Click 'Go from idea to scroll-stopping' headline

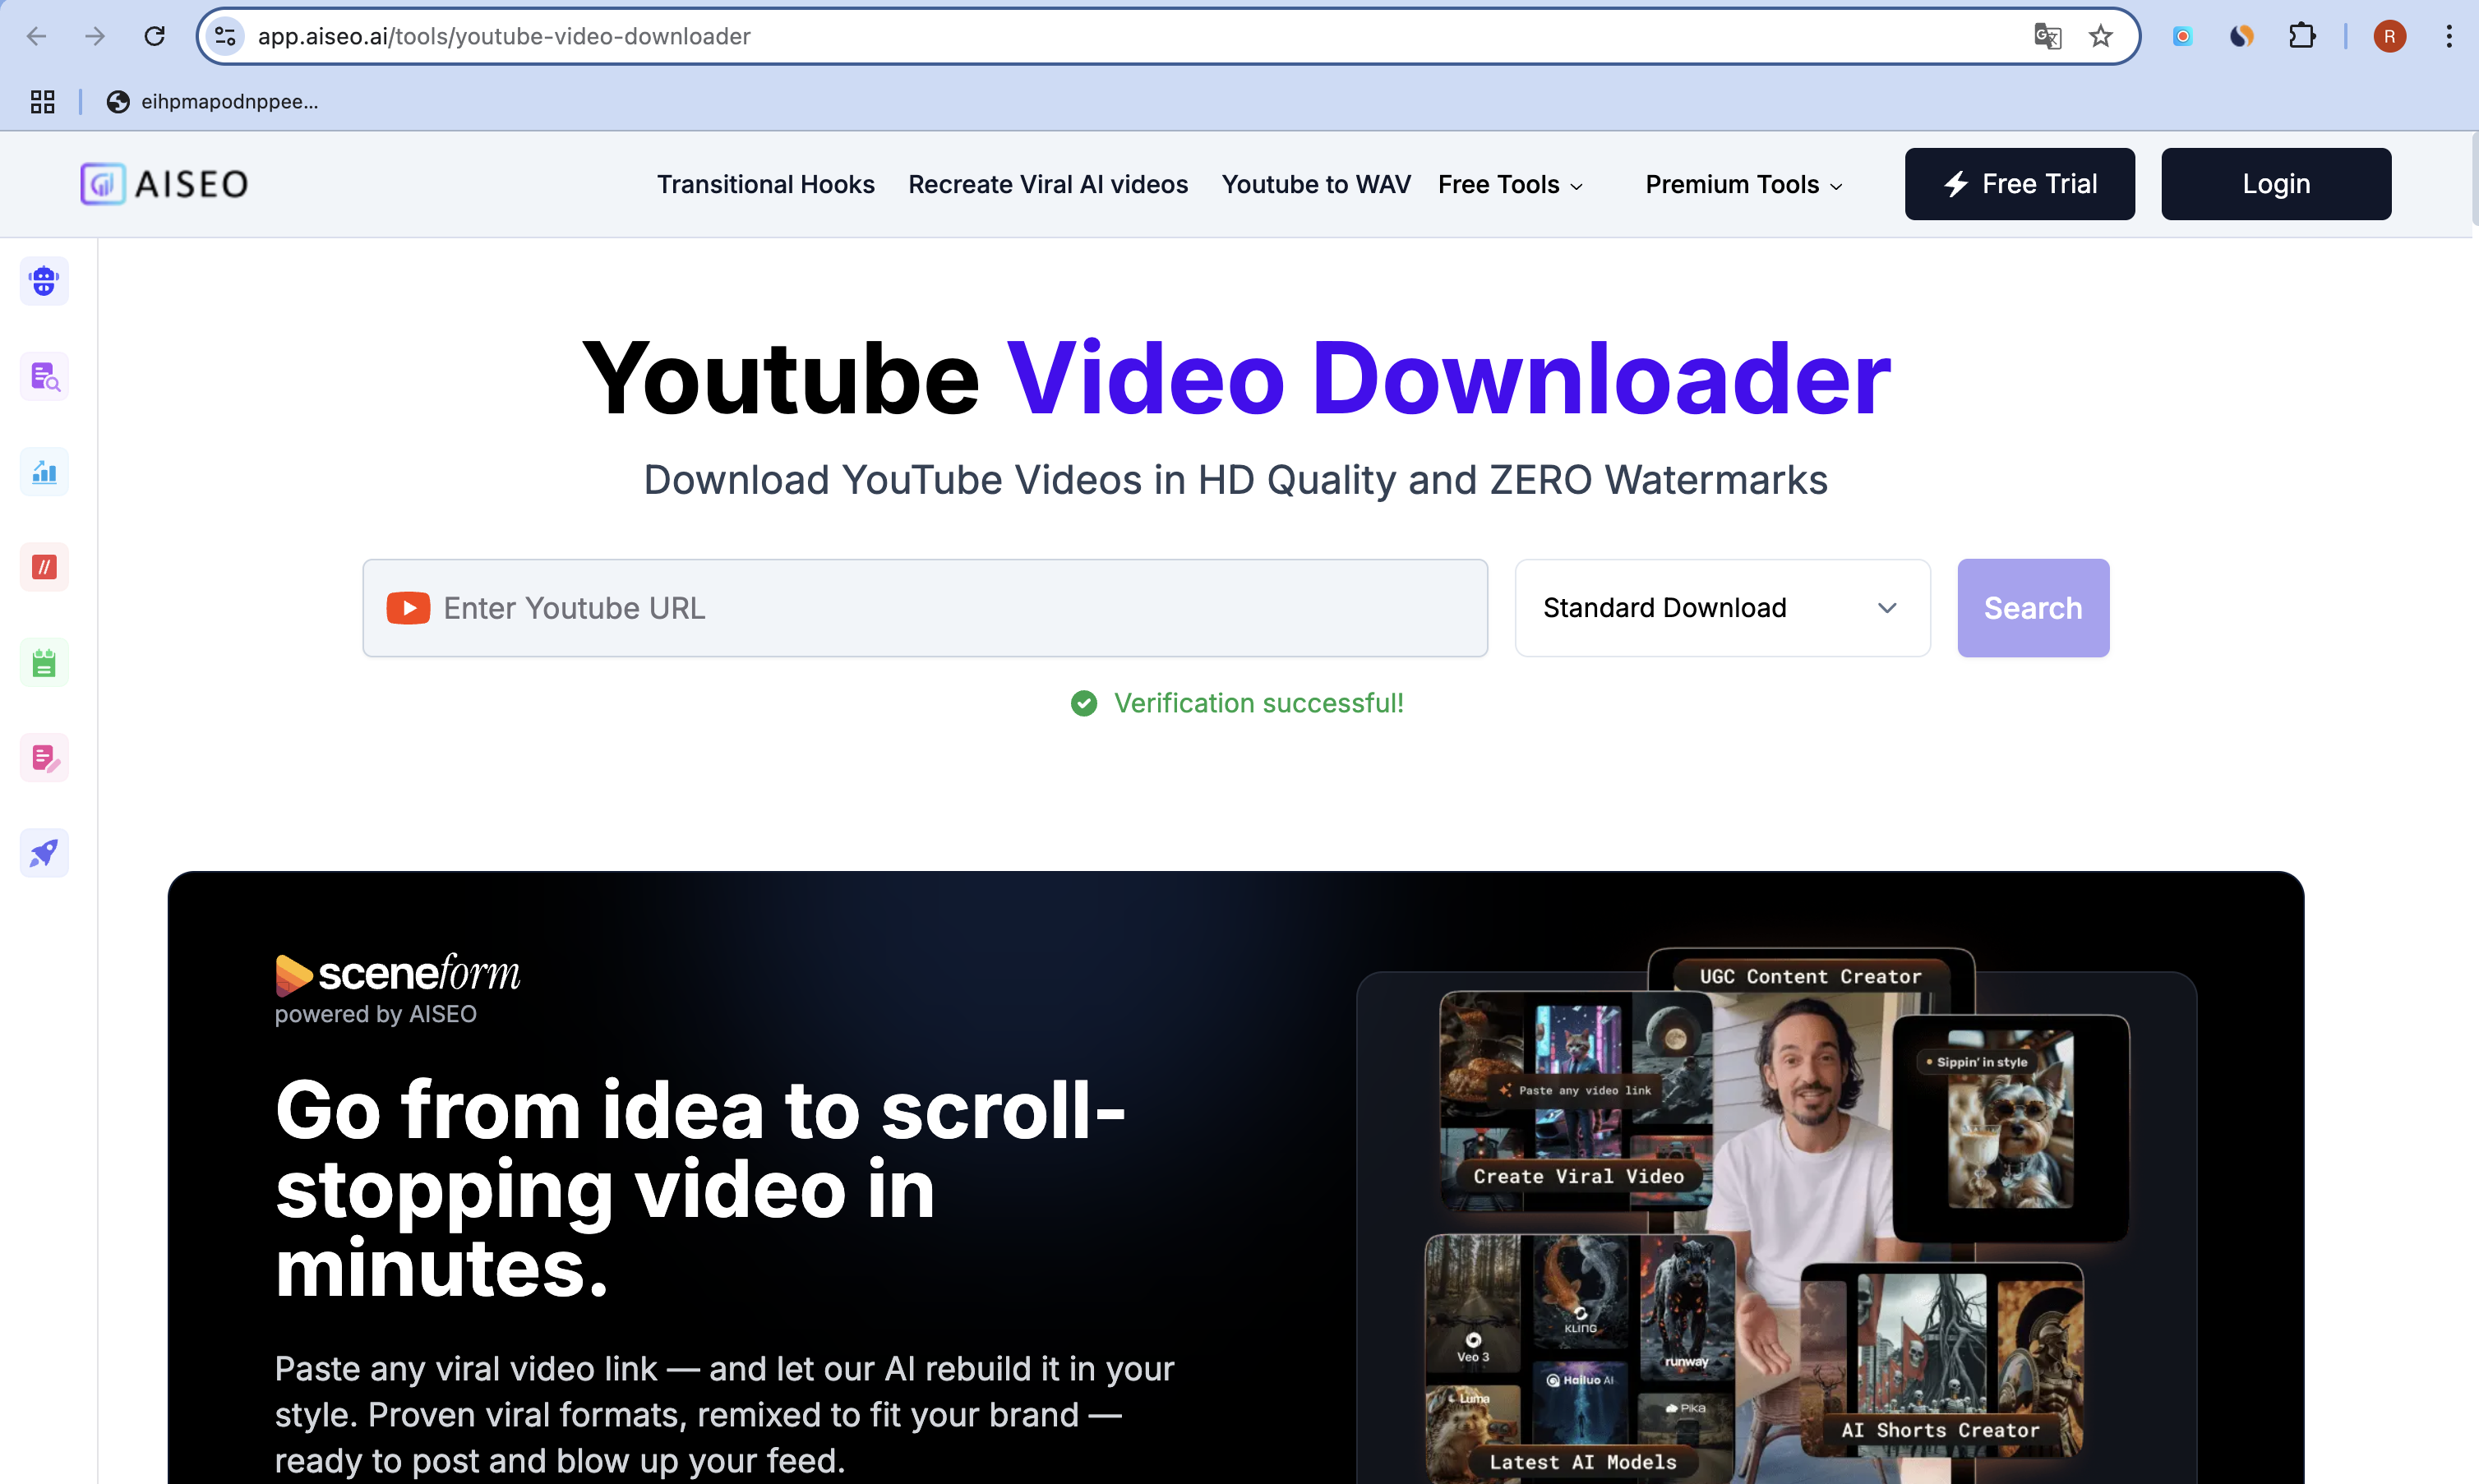pyautogui.click(x=700, y=1188)
